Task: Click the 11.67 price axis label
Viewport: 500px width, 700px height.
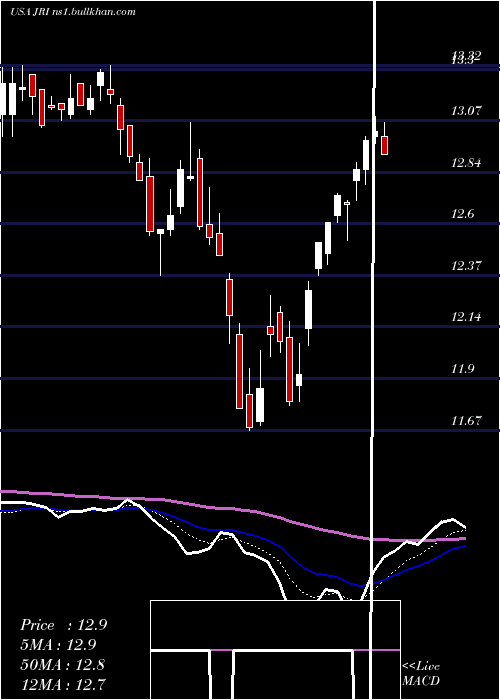Action: point(466,421)
